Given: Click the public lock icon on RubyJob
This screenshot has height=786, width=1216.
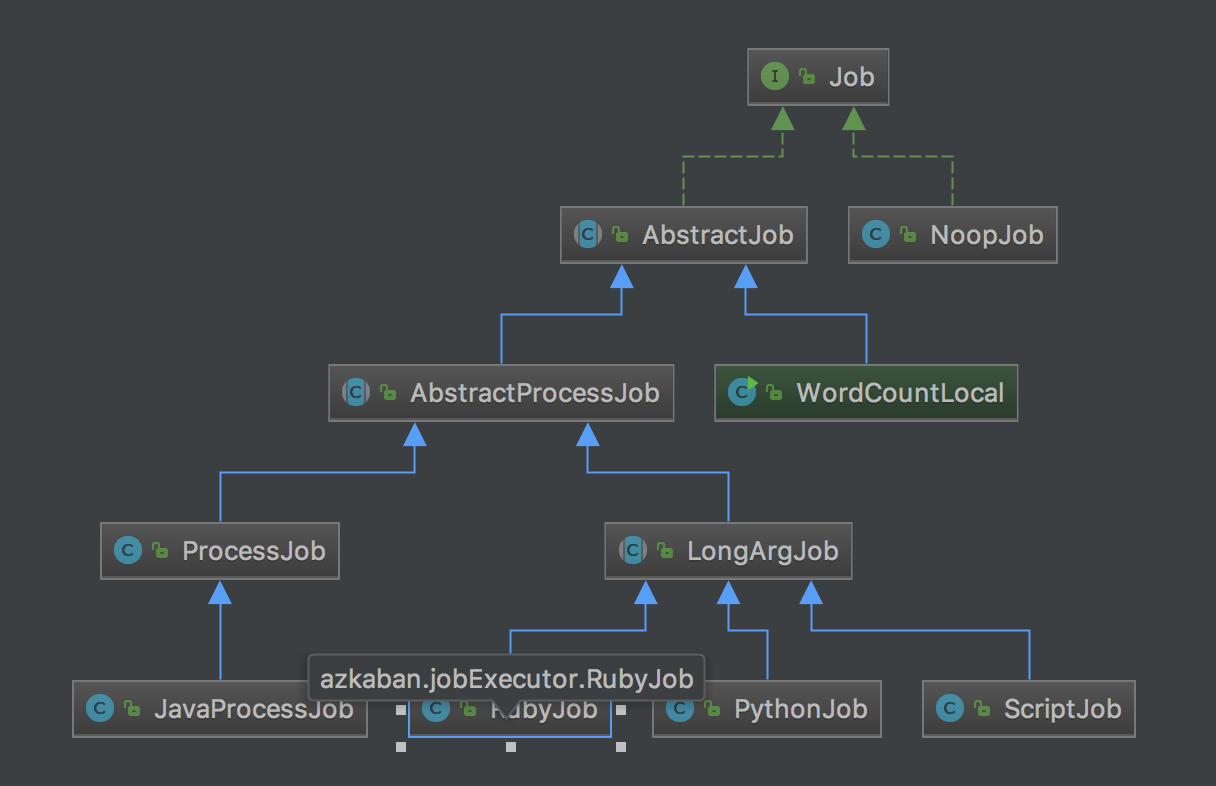Looking at the screenshot, I should 467,709.
